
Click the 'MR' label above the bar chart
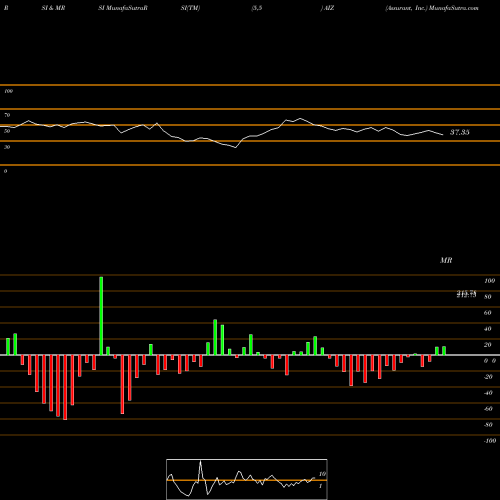pos(446,260)
